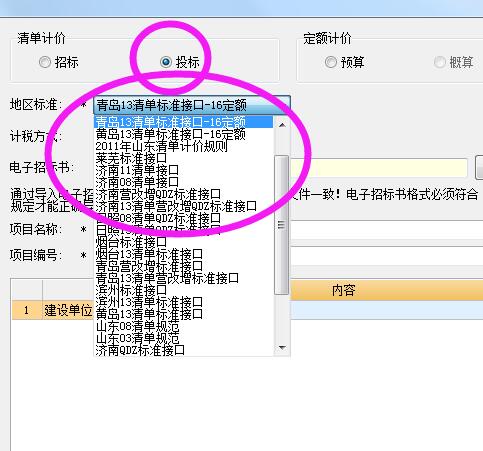Click row number 1 cell
Viewport: 483px width, 451px height.
27,310
